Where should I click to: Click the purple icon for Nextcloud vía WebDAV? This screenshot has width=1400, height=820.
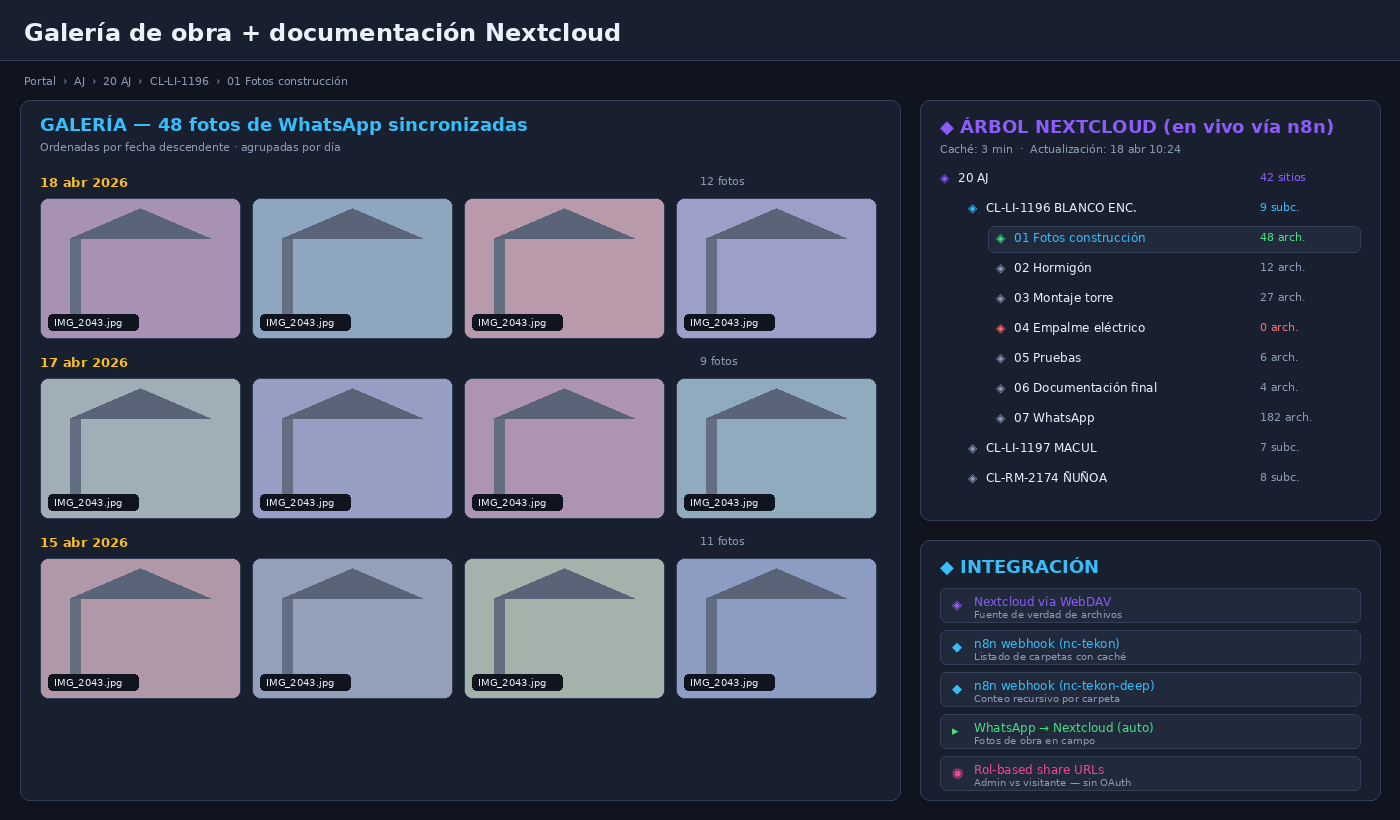(x=957, y=605)
